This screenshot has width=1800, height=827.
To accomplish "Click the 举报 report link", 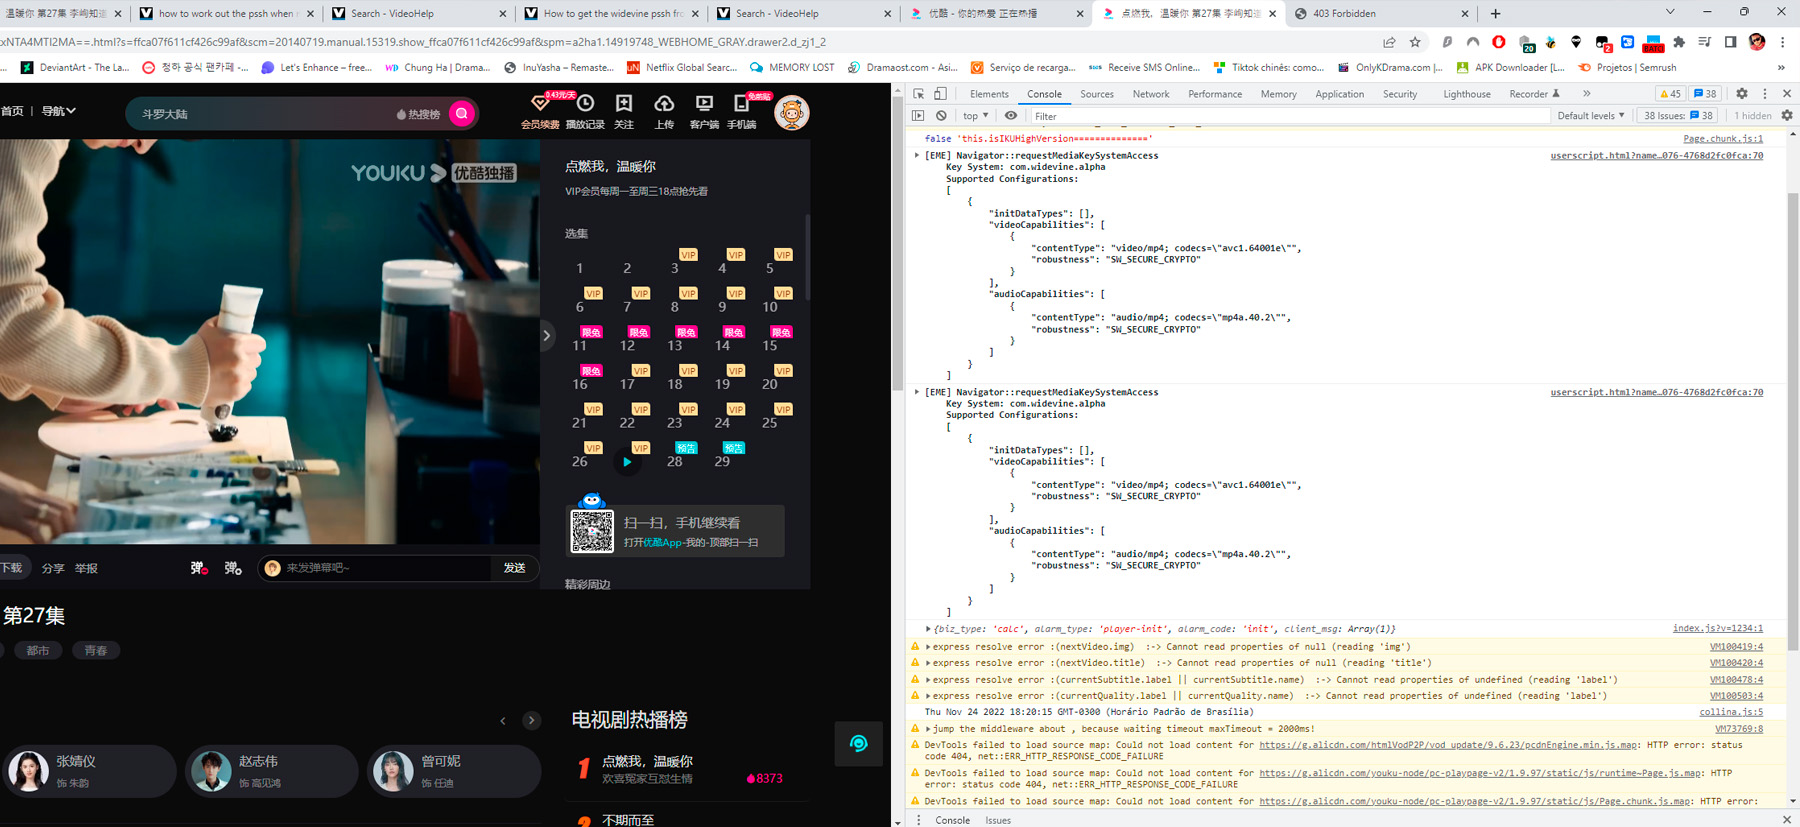I will coord(86,568).
